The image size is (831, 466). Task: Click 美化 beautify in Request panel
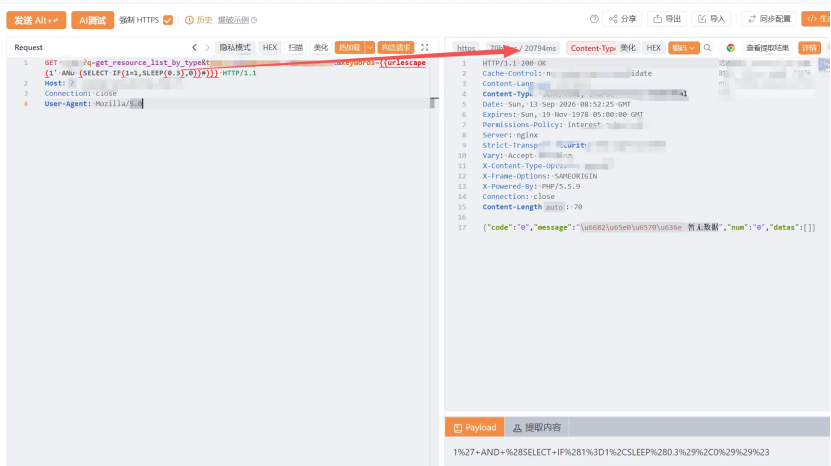321,48
